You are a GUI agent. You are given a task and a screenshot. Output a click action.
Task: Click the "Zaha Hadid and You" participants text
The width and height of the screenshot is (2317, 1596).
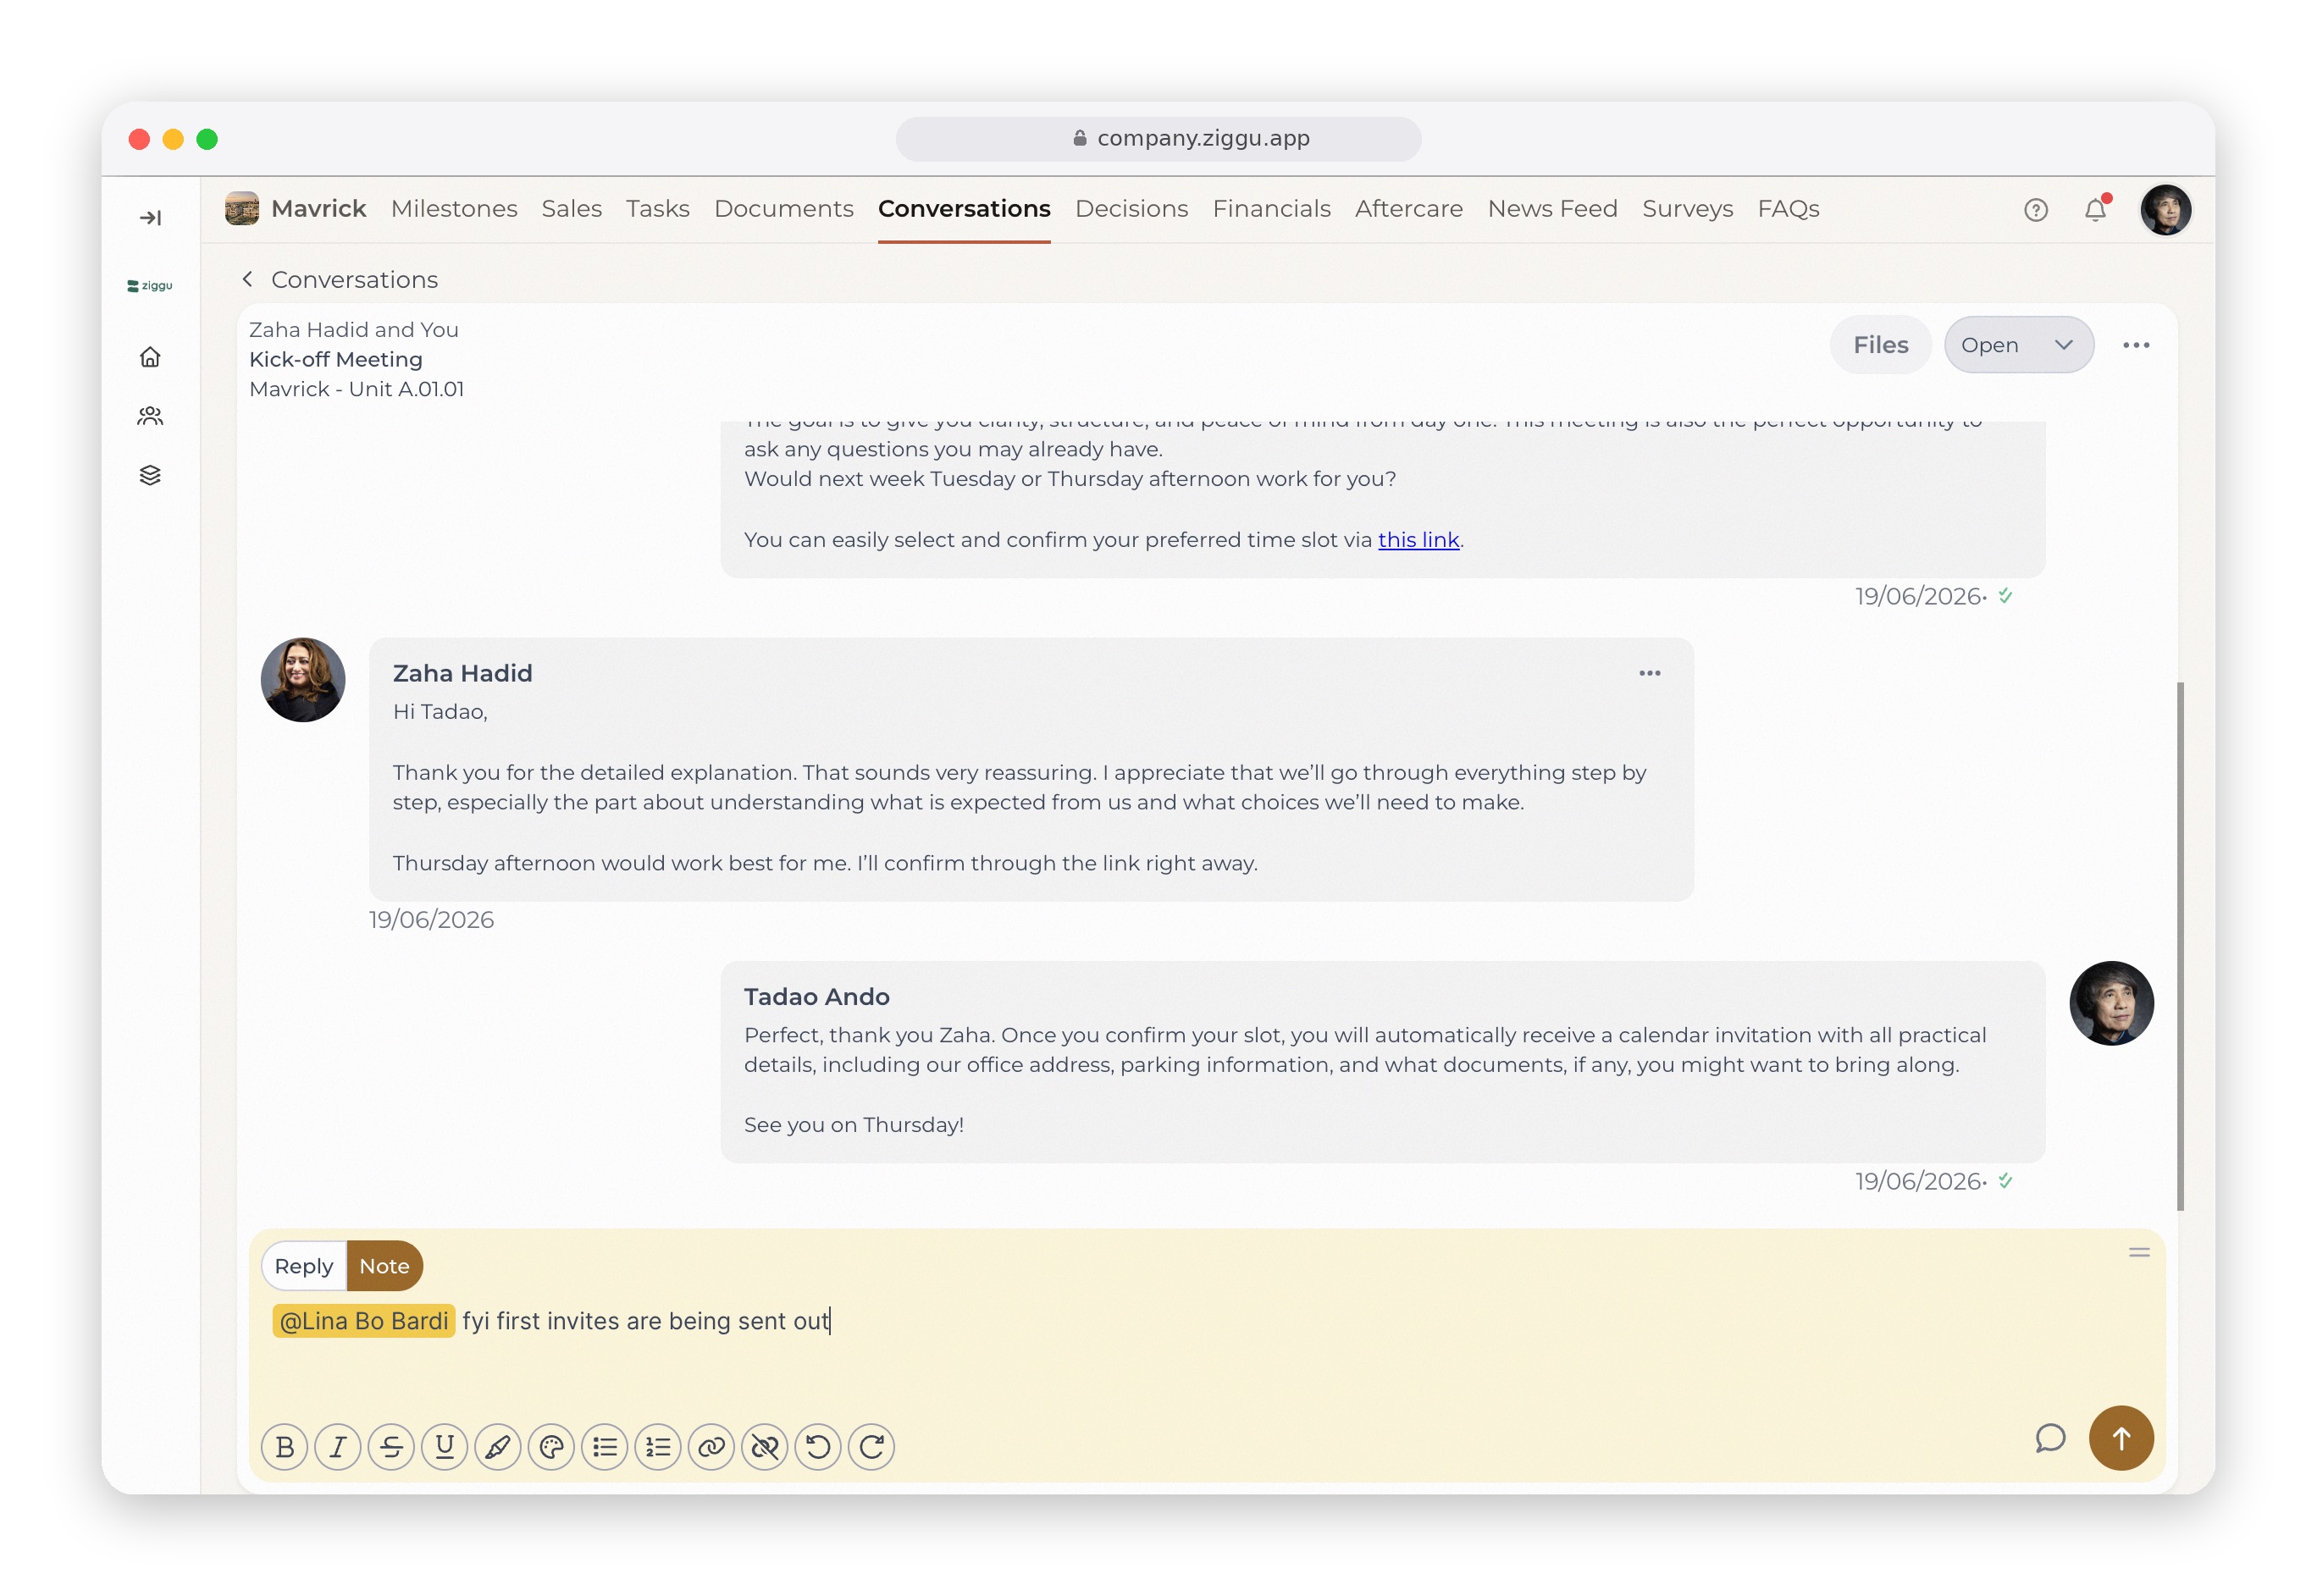(x=354, y=330)
